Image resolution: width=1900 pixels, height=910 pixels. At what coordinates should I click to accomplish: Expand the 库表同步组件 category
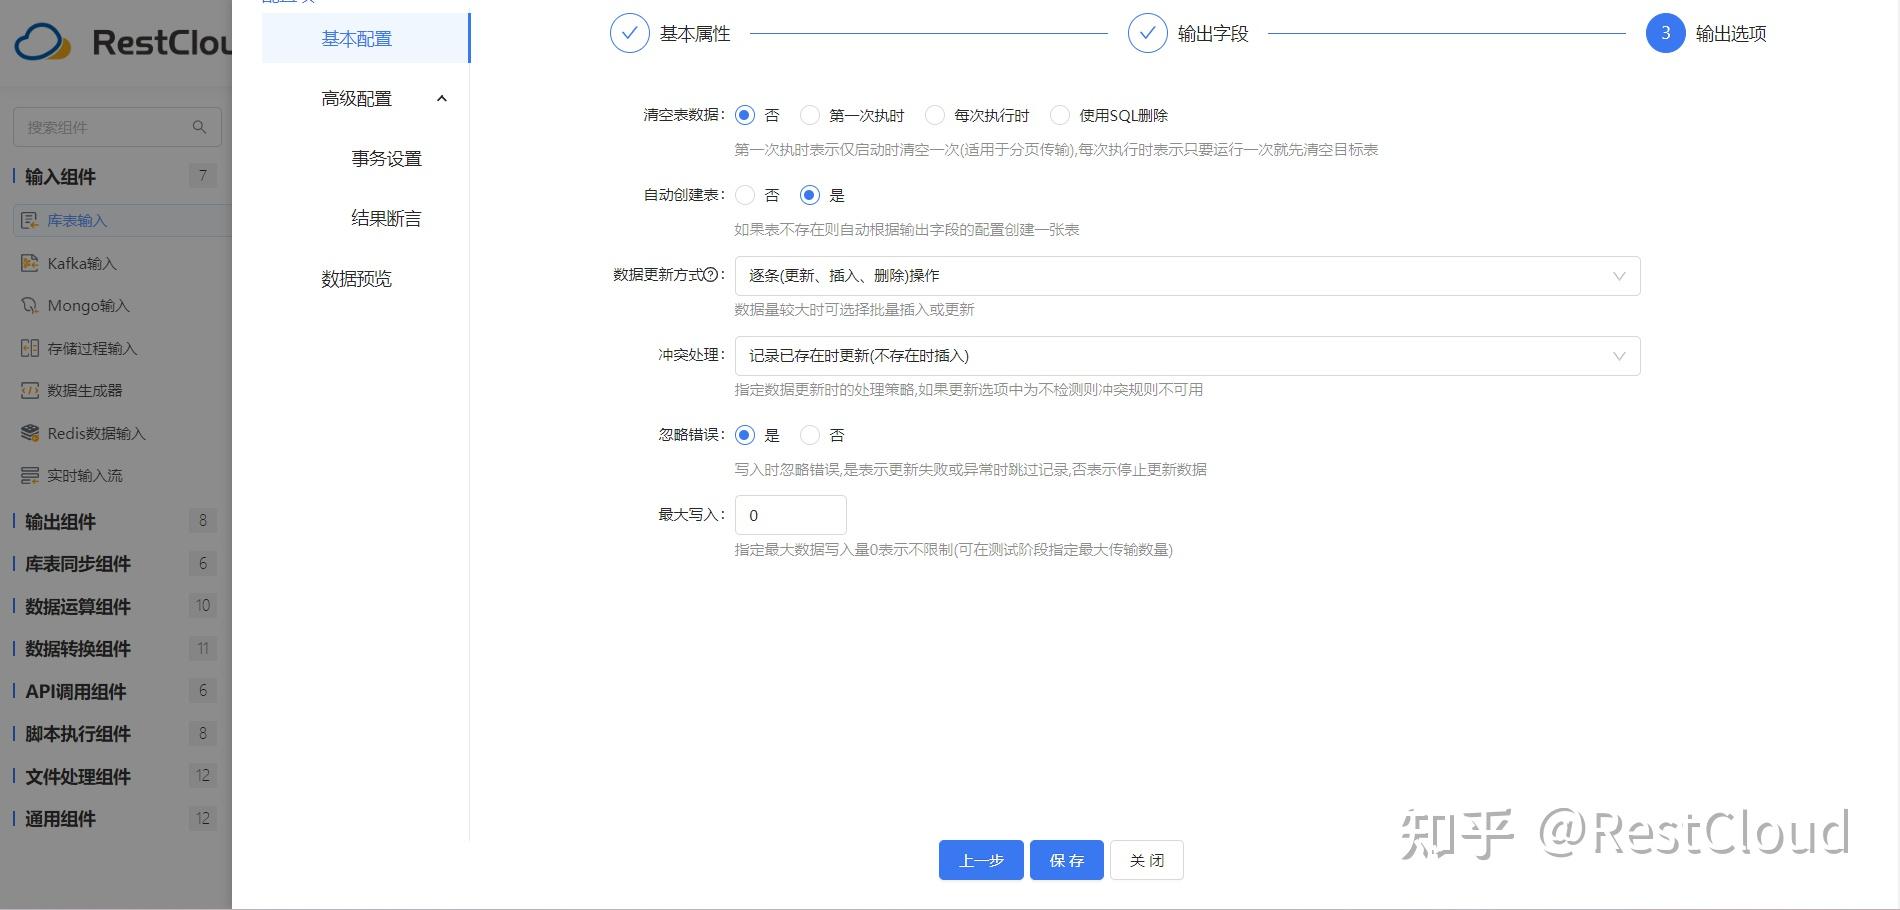(78, 564)
